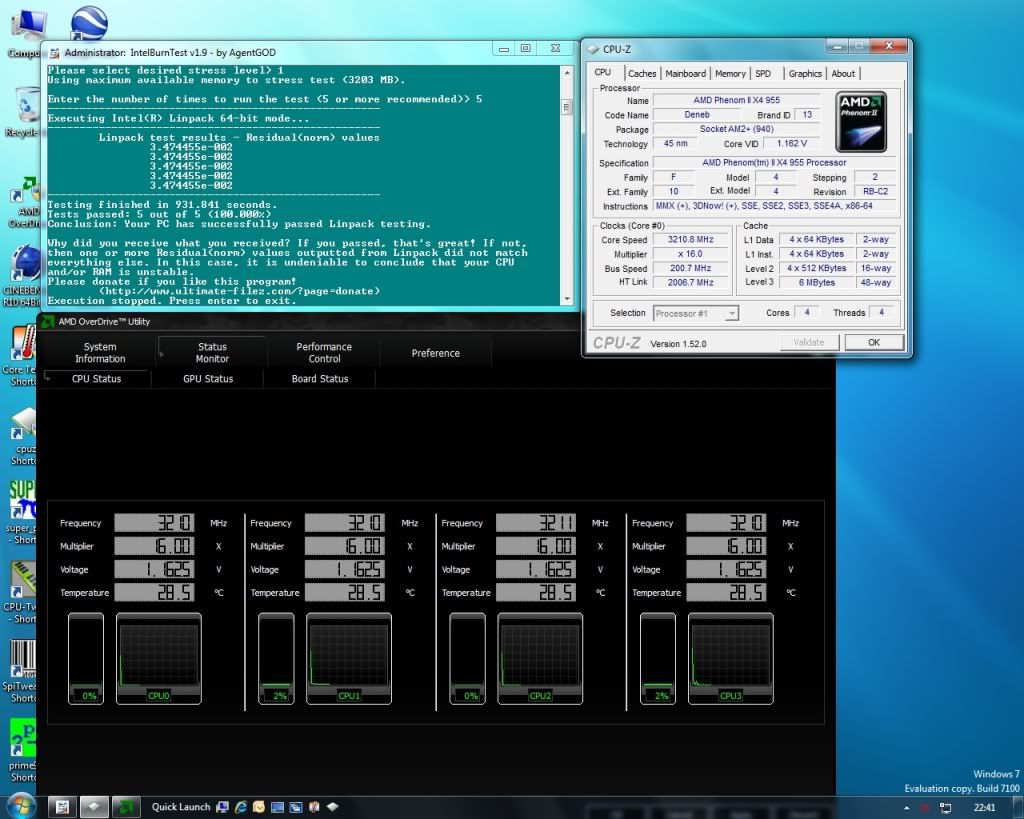Click the IntelBurnTest scrollbar thumb

567,106
